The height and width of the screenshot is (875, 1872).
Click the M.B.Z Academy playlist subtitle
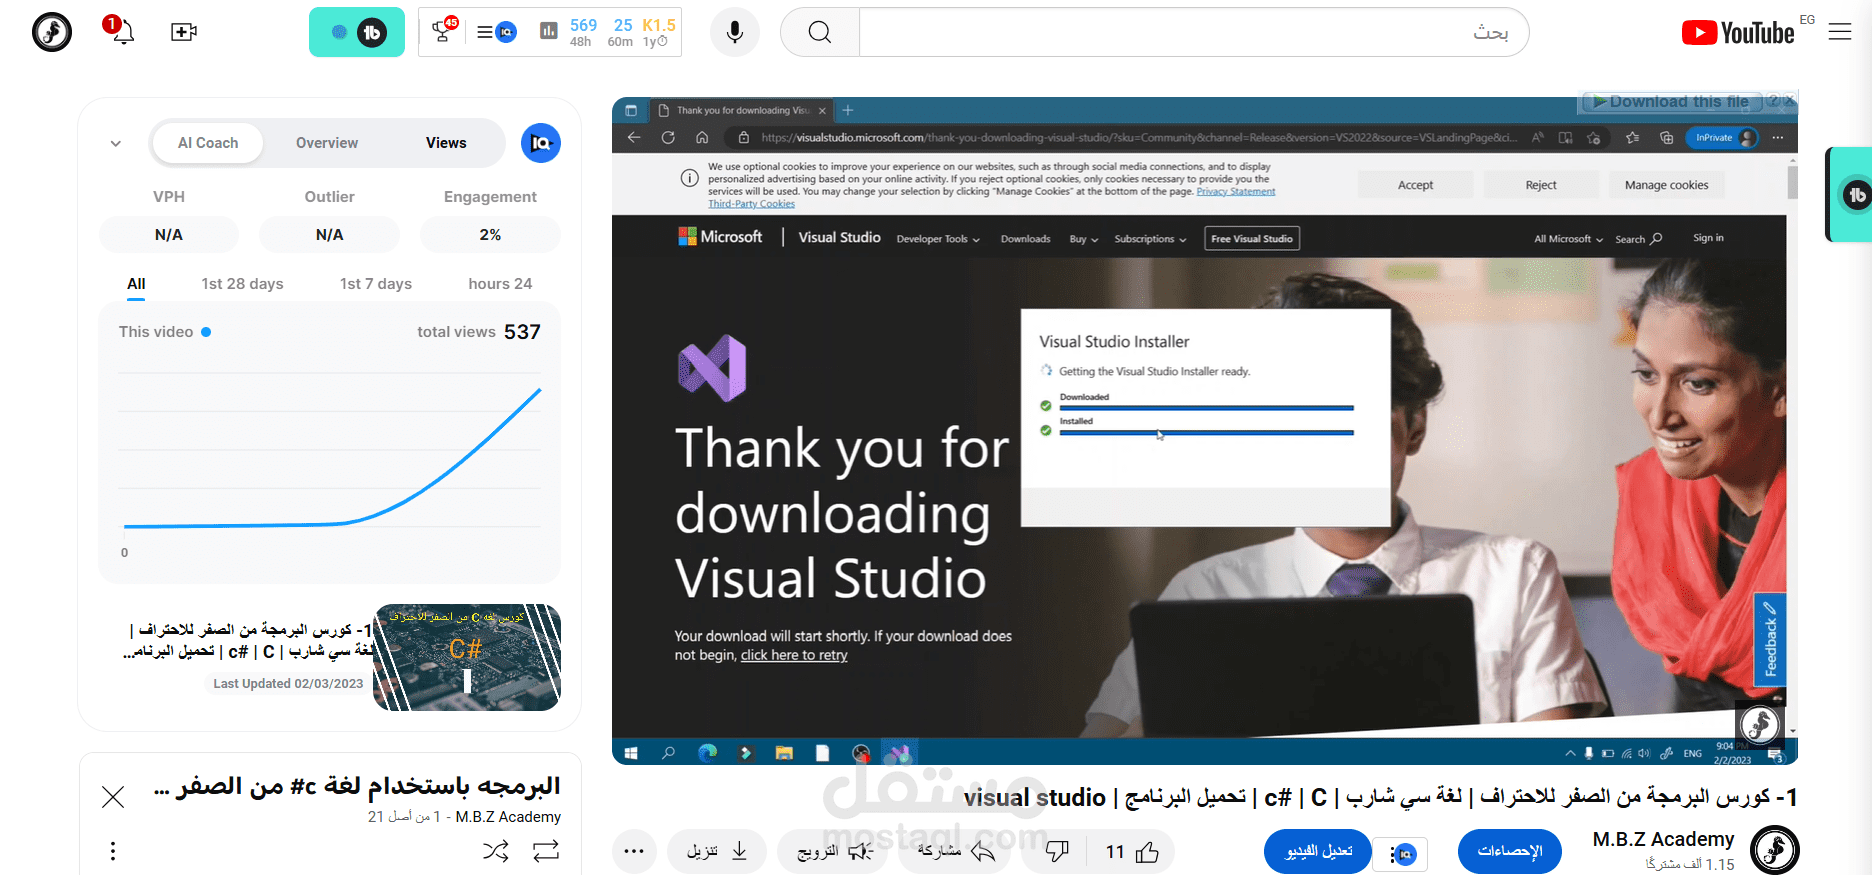[508, 817]
